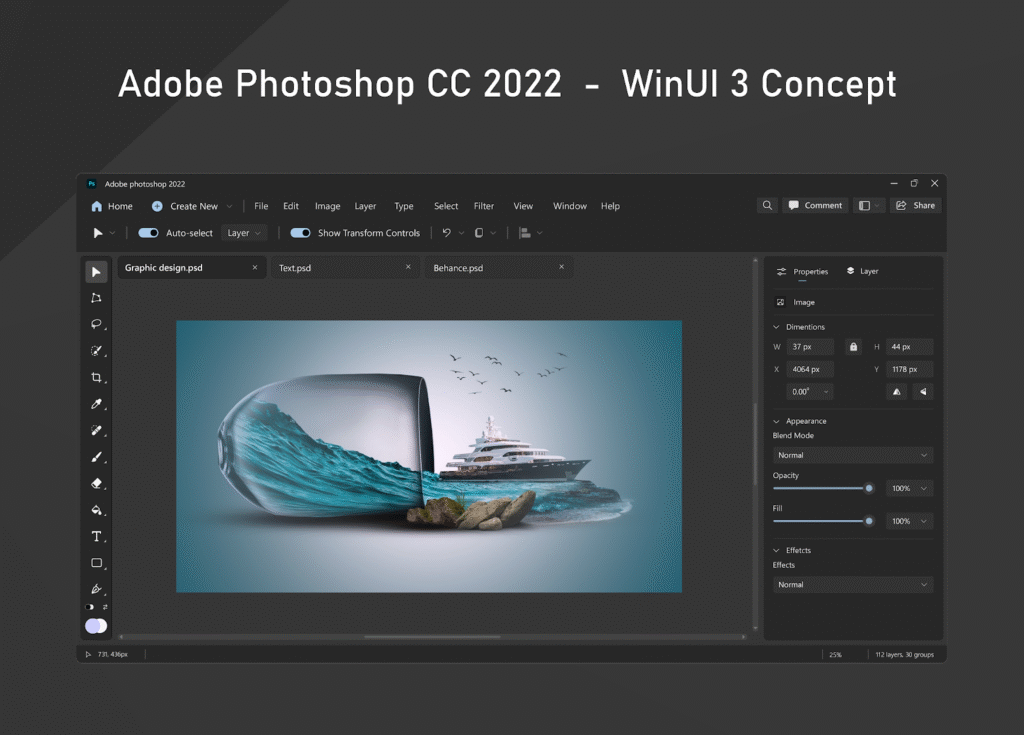Select the Paint Bucket tool

coord(96,510)
